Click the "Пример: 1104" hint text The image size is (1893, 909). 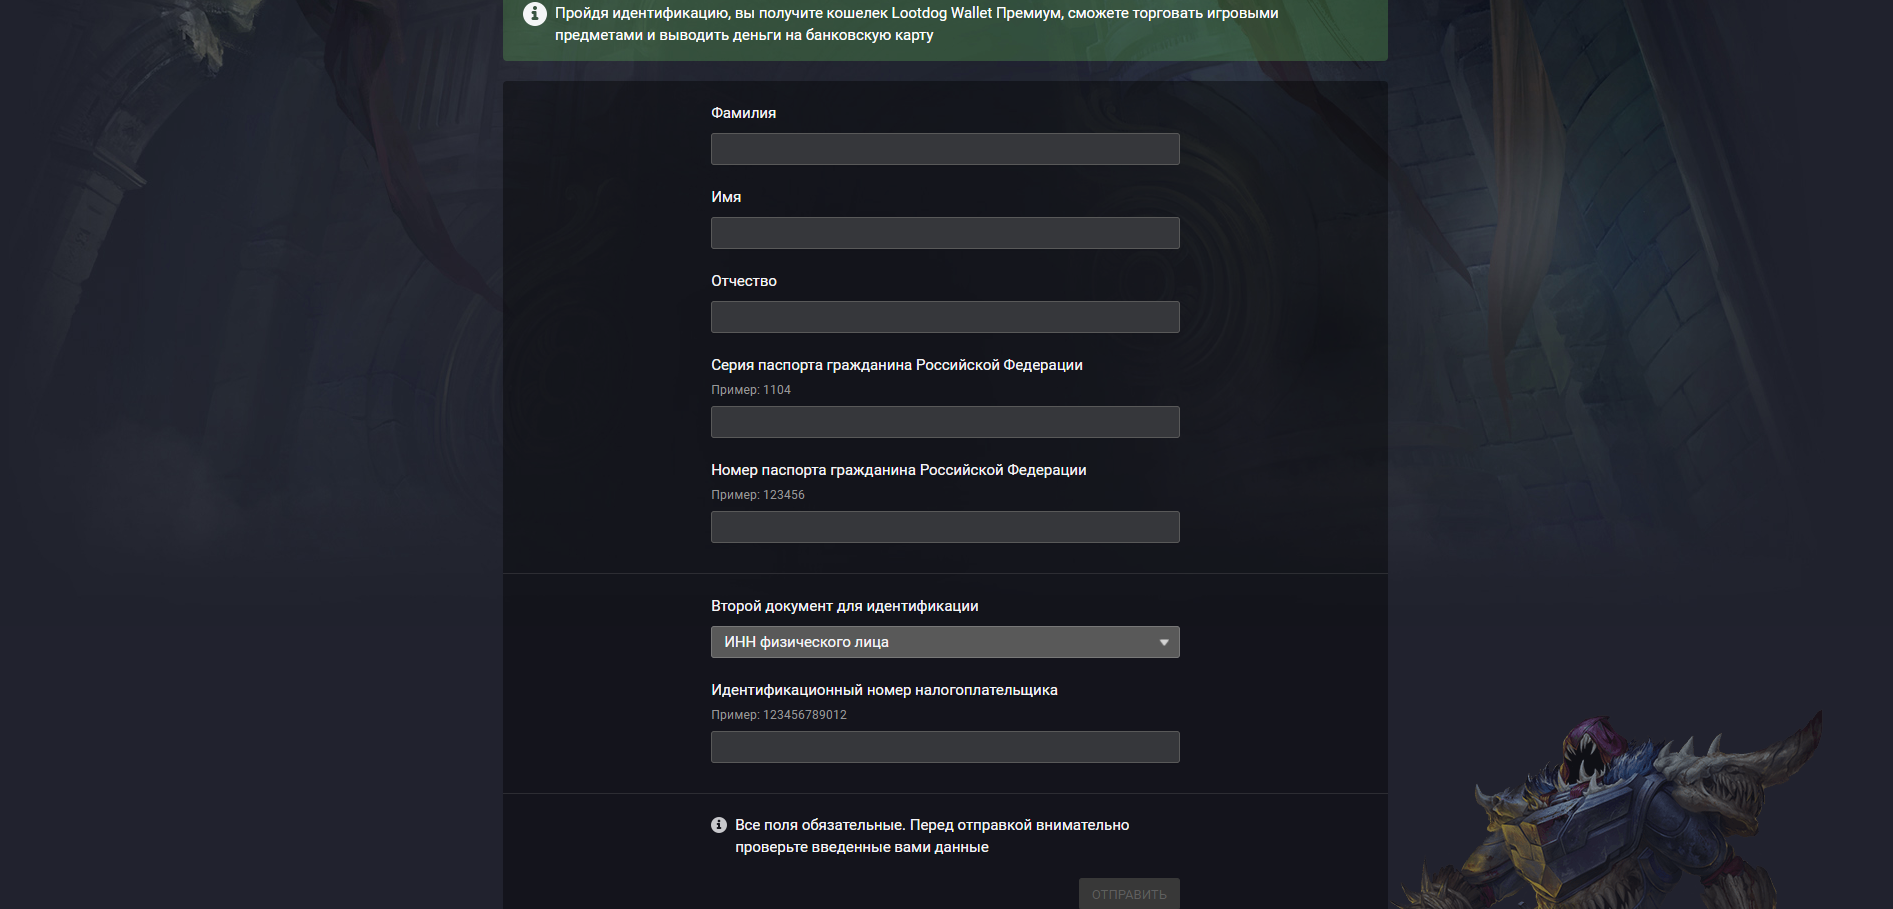[x=751, y=390]
